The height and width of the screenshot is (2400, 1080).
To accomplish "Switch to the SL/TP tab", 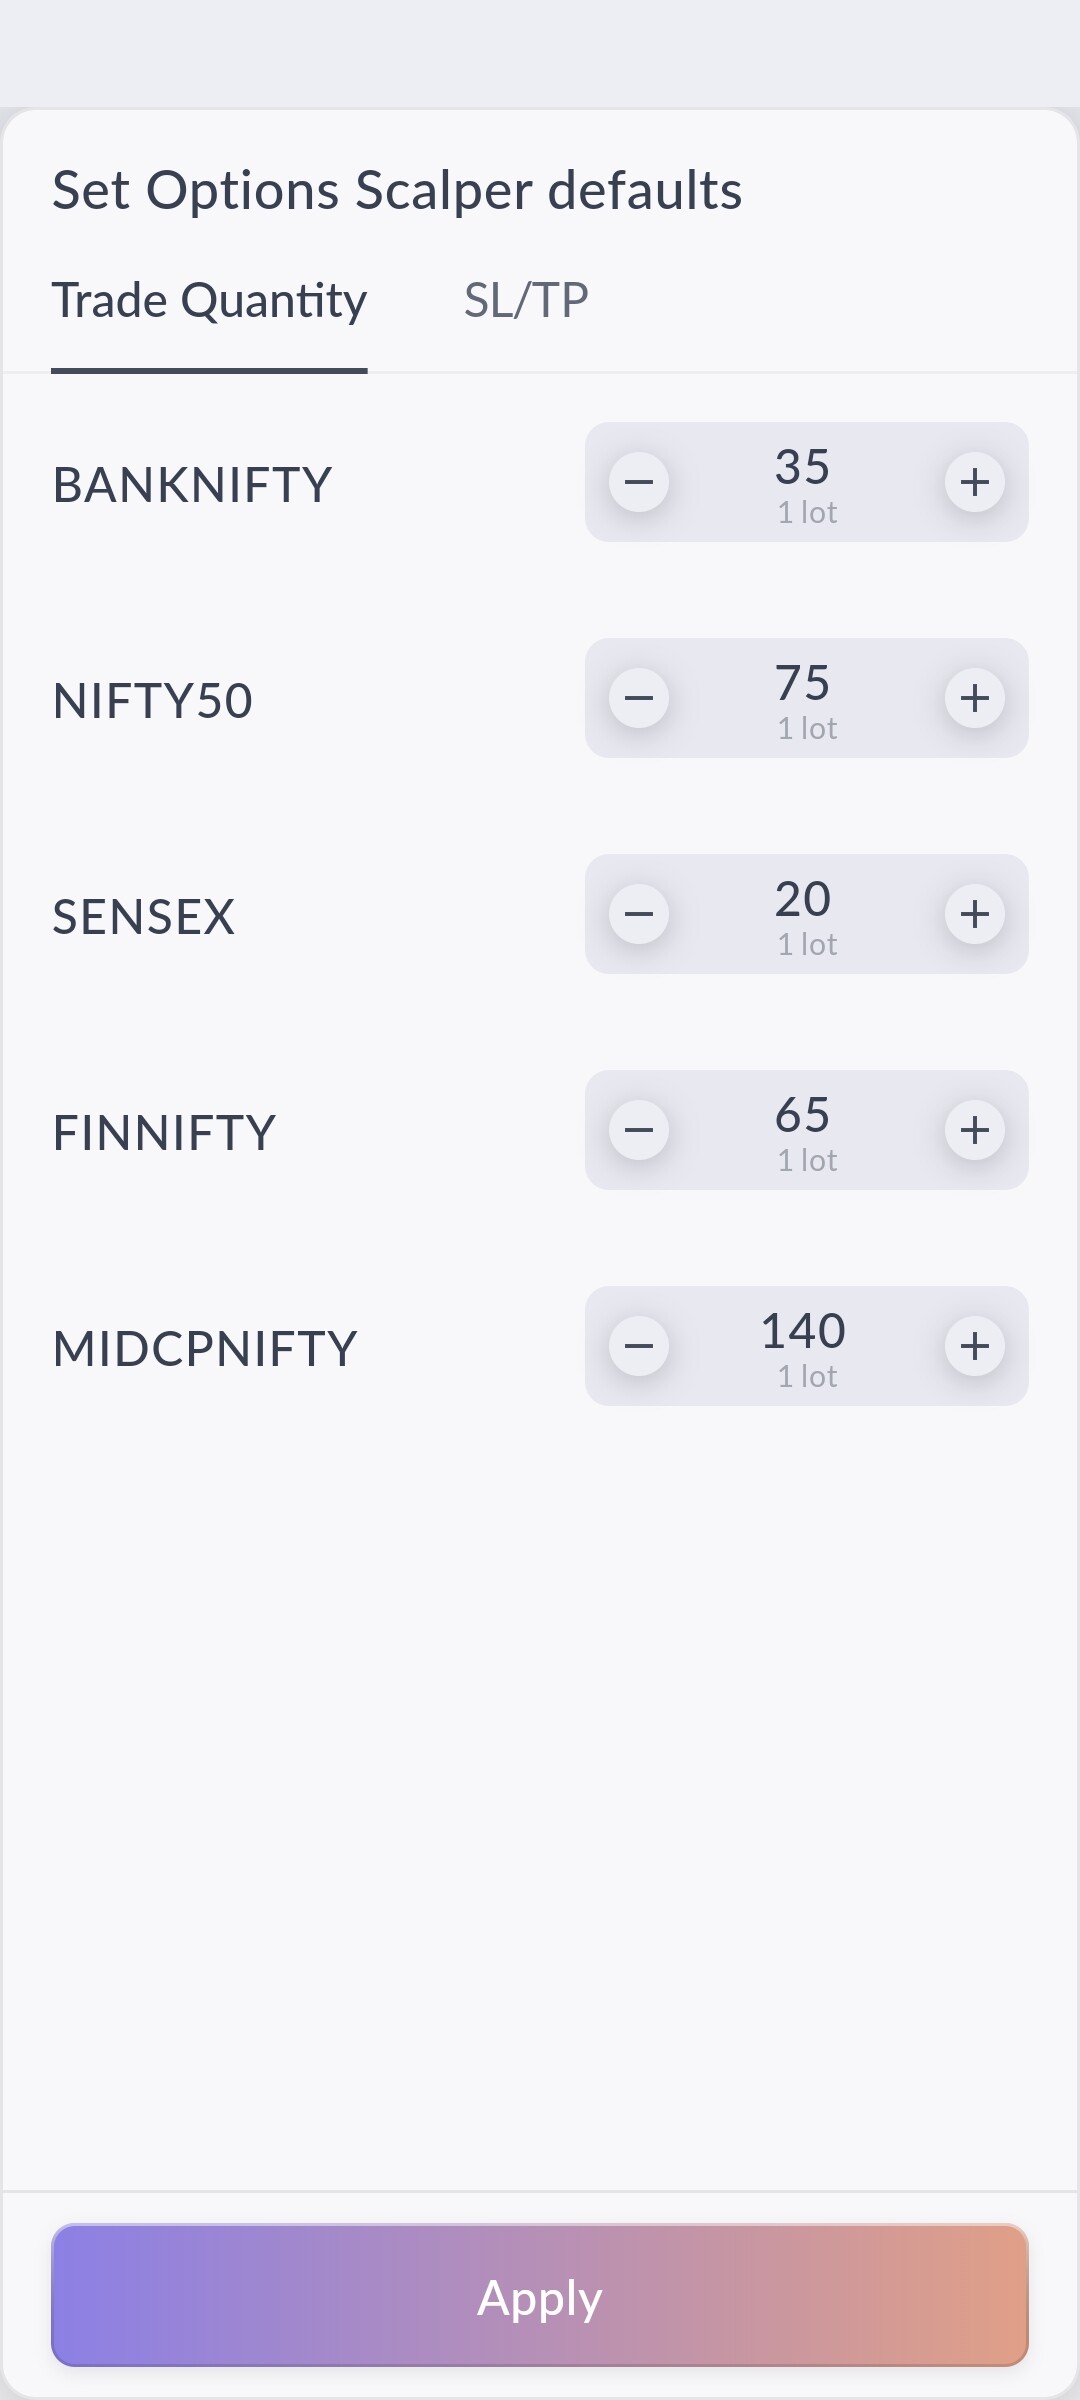I will click(526, 300).
